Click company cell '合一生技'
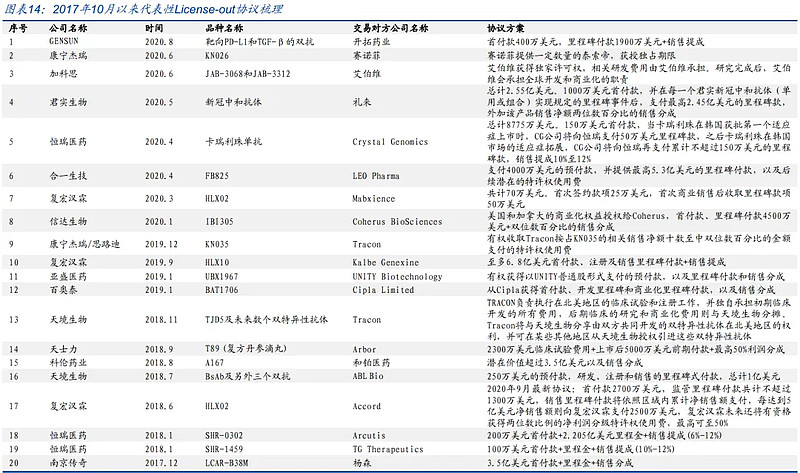 tap(68, 176)
